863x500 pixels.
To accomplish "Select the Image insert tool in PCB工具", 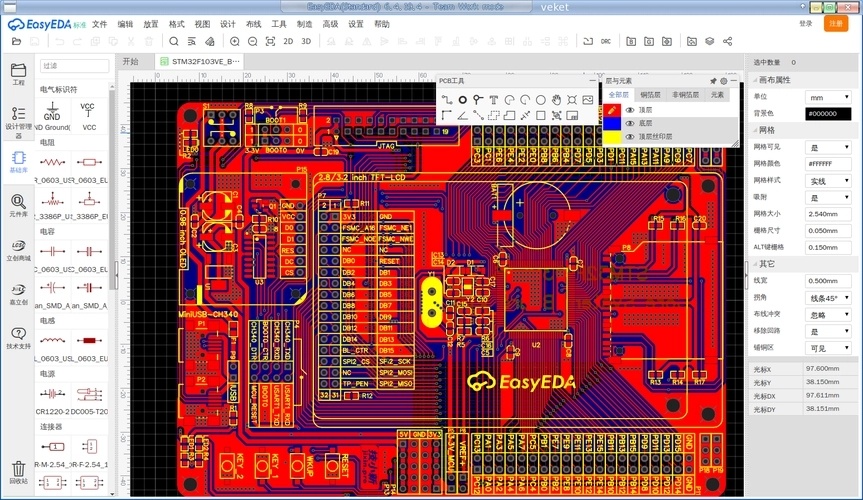I will click(588, 100).
